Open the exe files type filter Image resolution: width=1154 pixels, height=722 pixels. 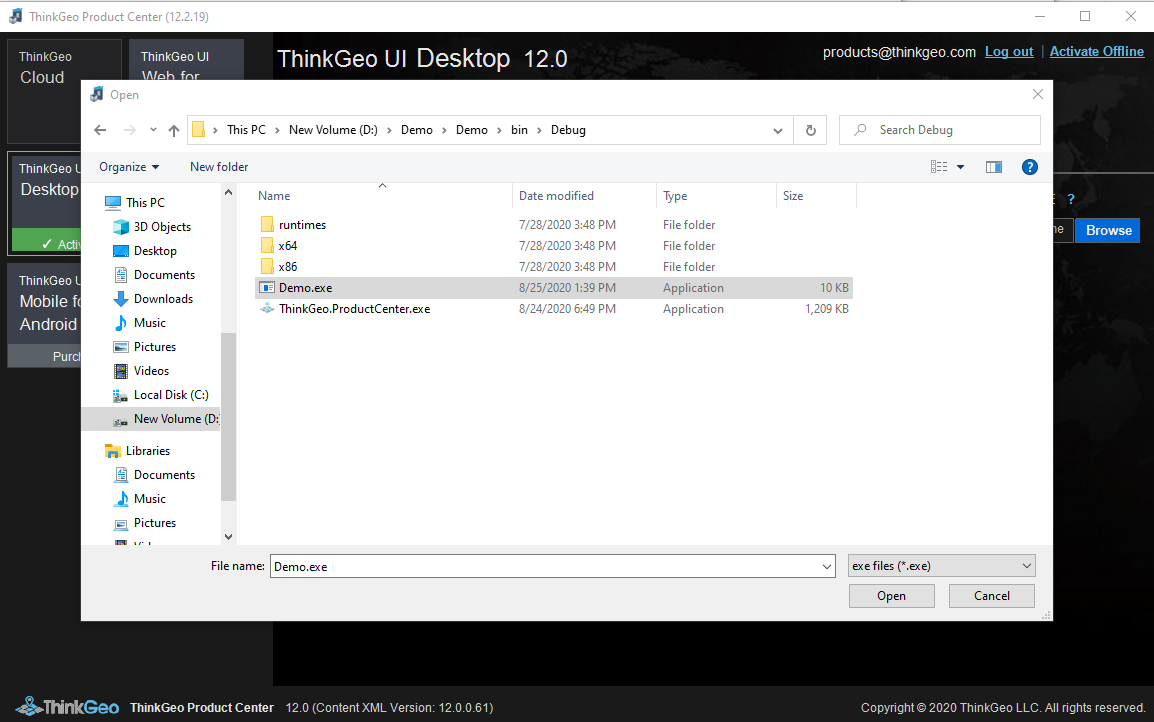pos(941,566)
